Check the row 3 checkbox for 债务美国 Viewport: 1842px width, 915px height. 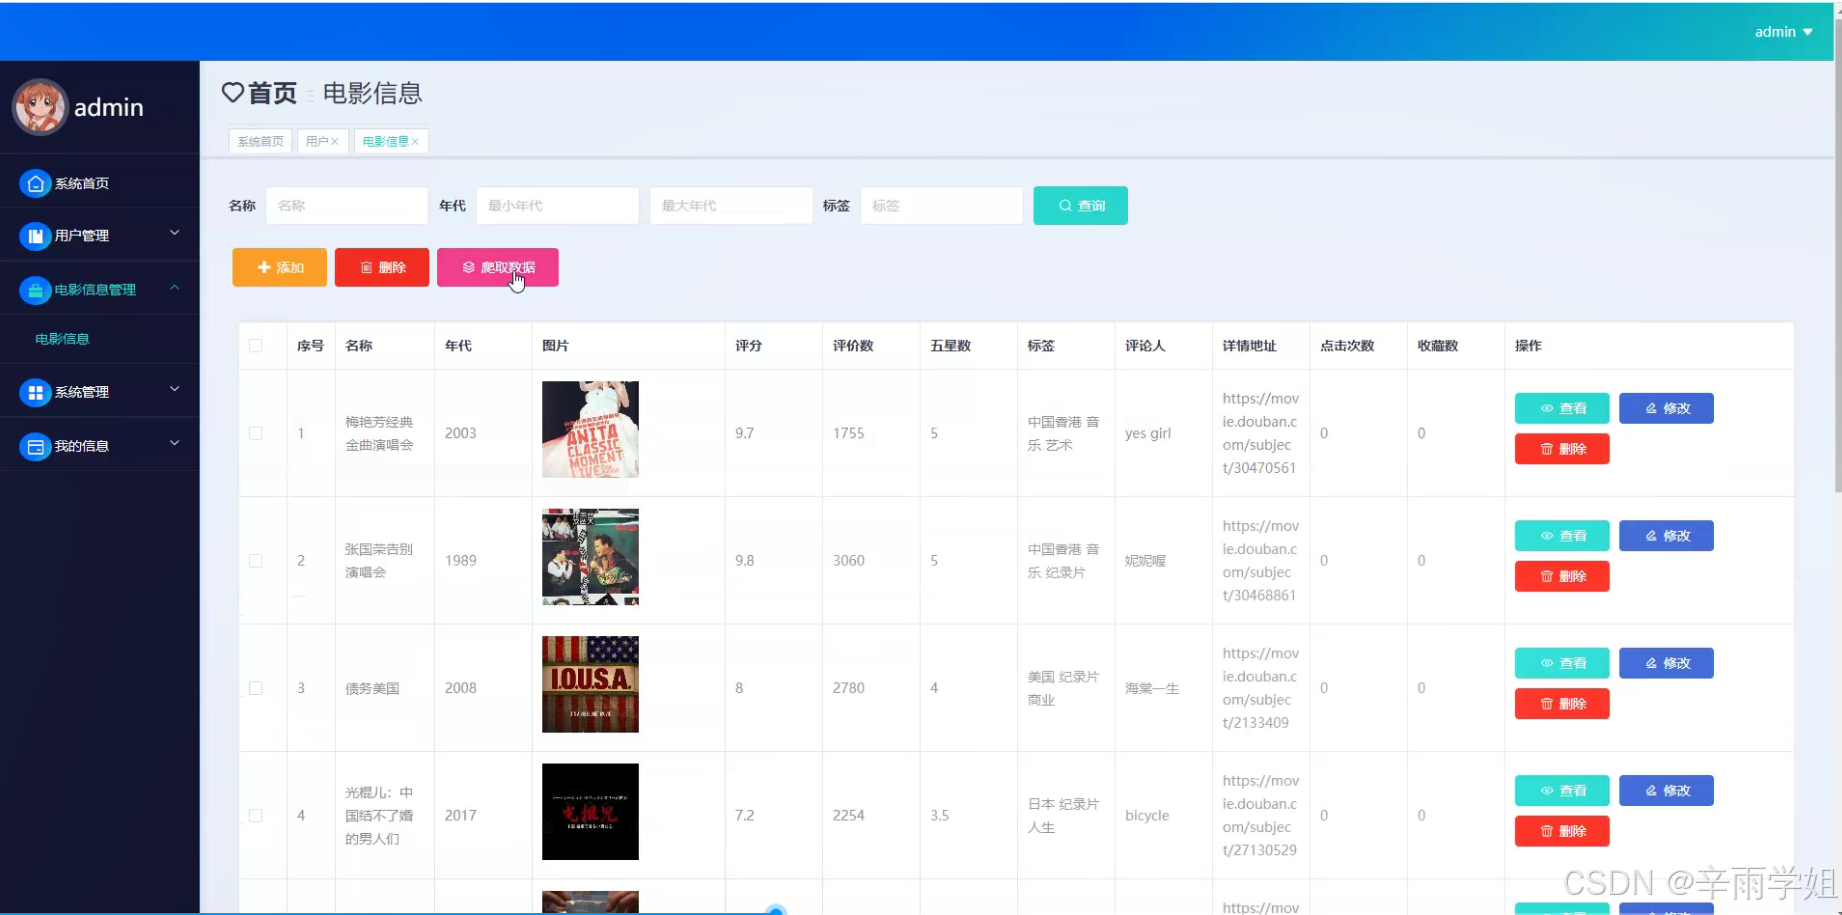pyautogui.click(x=256, y=688)
